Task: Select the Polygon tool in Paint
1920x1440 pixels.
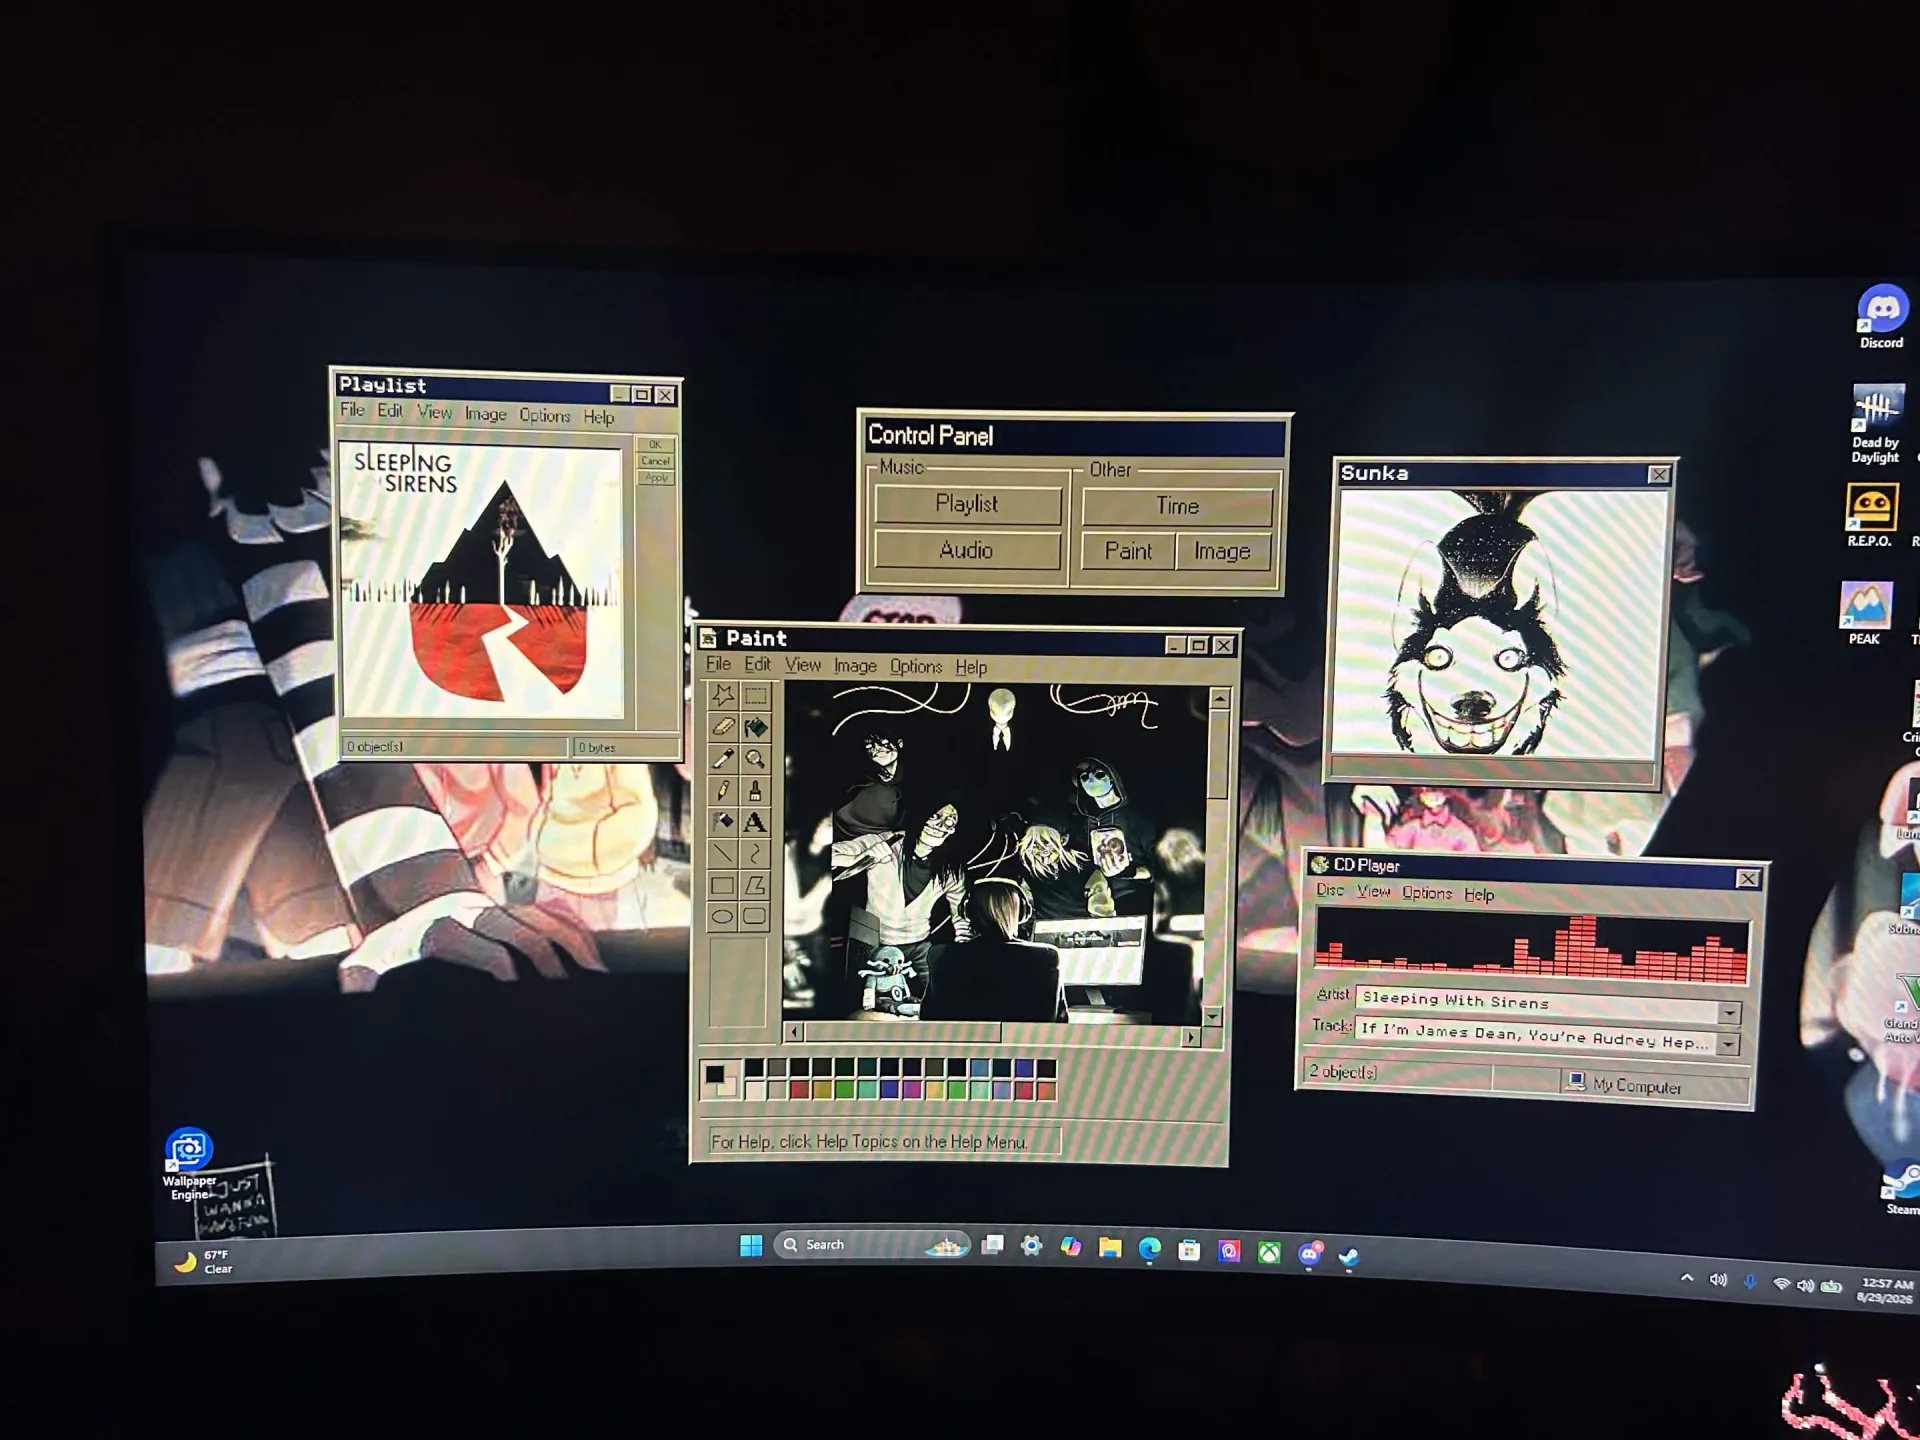Action: (755, 885)
